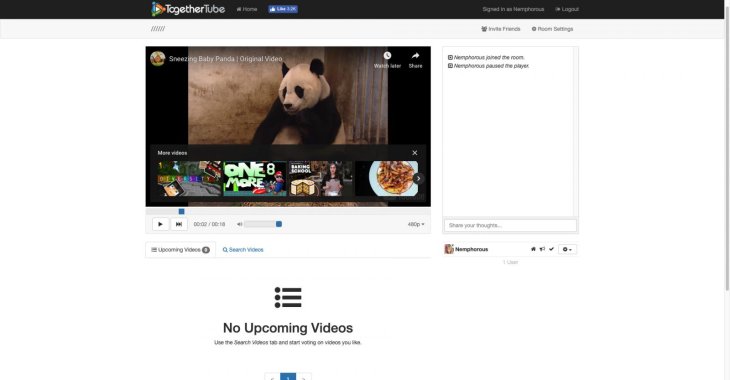Open Room Settings
Image resolution: width=730 pixels, height=380 pixels.
click(552, 29)
